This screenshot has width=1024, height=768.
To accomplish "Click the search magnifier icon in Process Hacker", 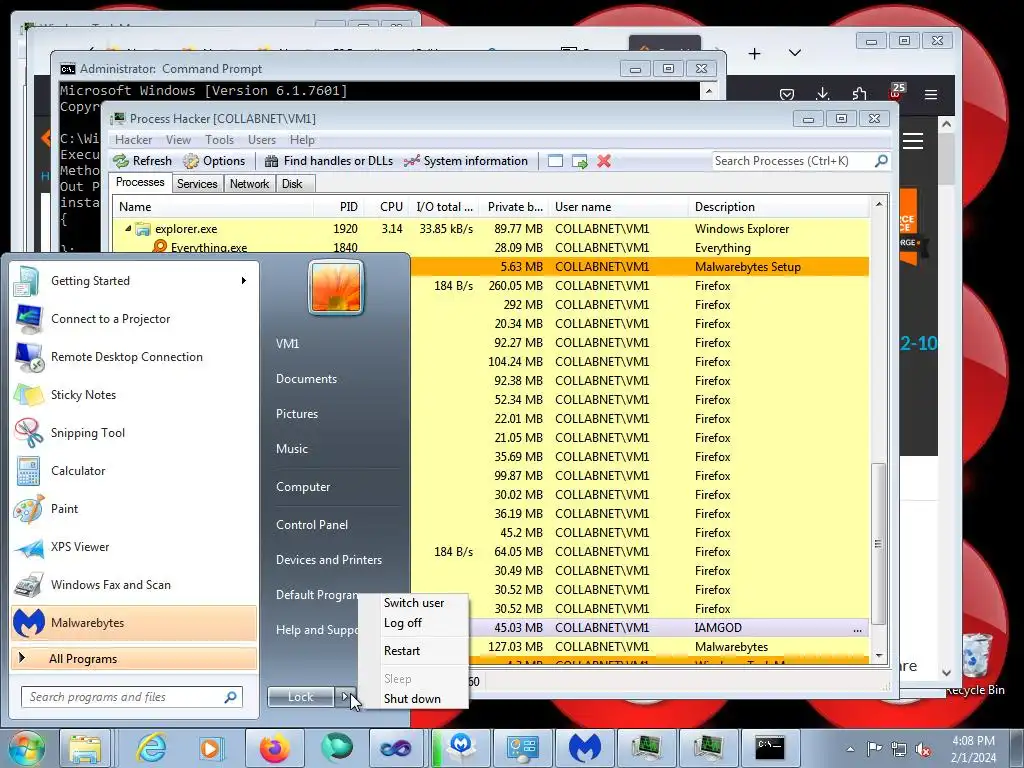I will [881, 161].
